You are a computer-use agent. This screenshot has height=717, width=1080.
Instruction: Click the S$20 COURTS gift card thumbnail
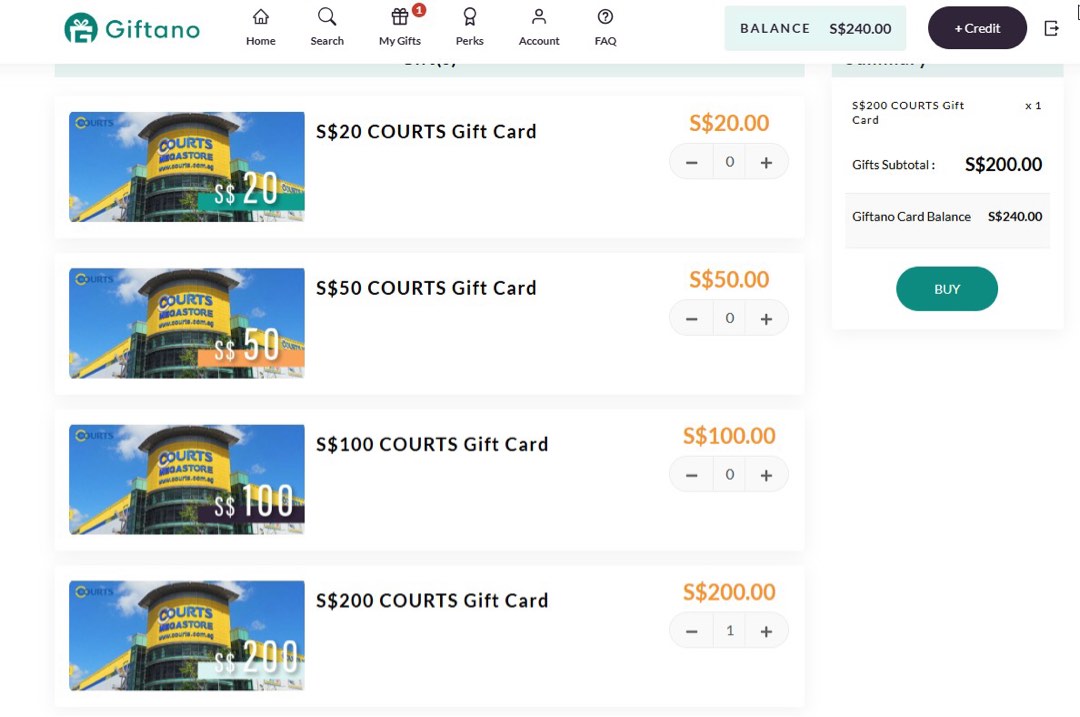point(186,166)
